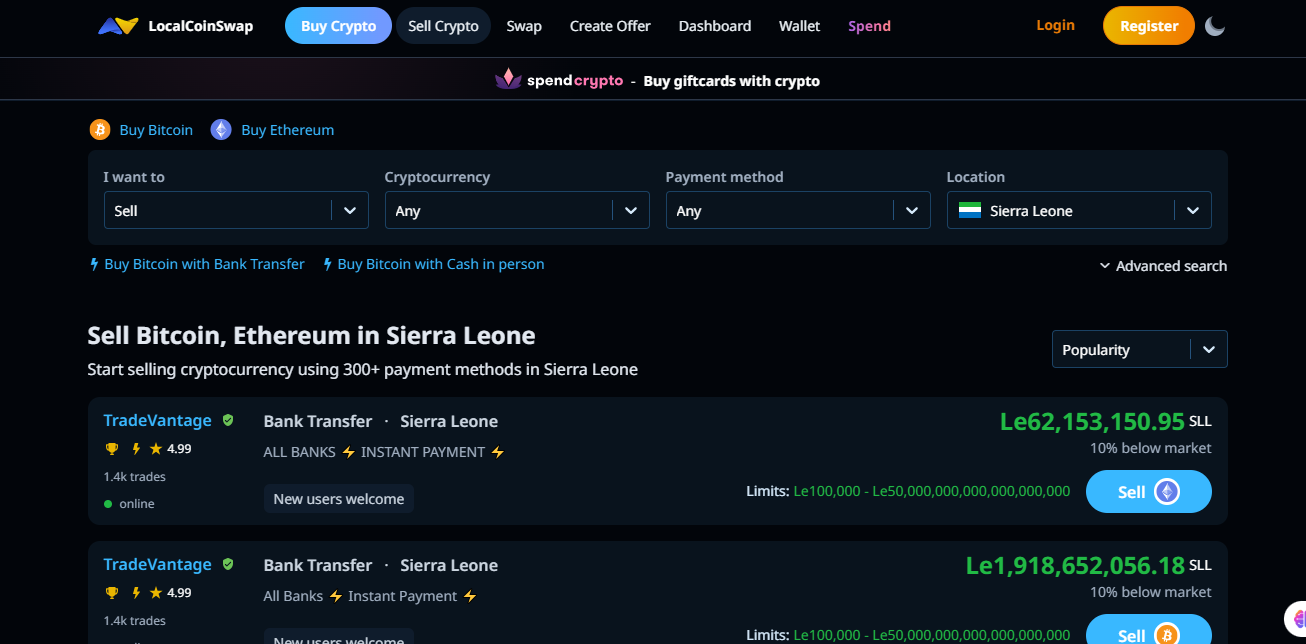Click the Register button
Viewport: 1306px width, 644px height.
1149,26
